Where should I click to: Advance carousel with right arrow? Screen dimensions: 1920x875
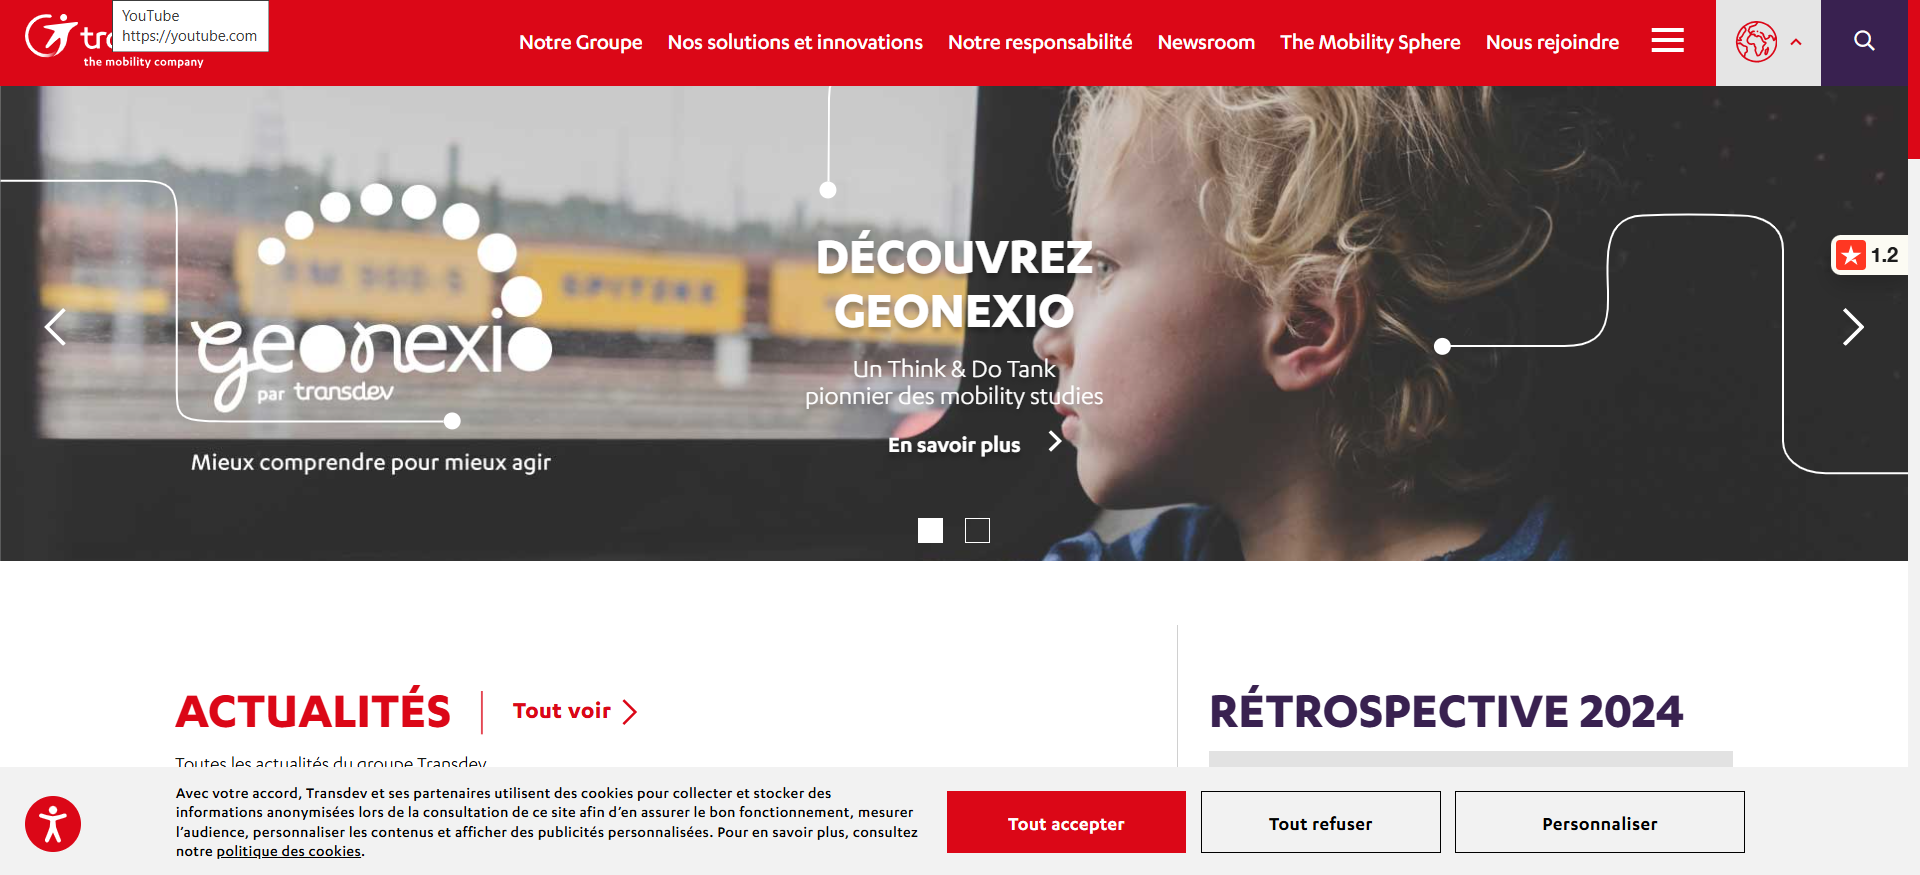(x=1853, y=327)
